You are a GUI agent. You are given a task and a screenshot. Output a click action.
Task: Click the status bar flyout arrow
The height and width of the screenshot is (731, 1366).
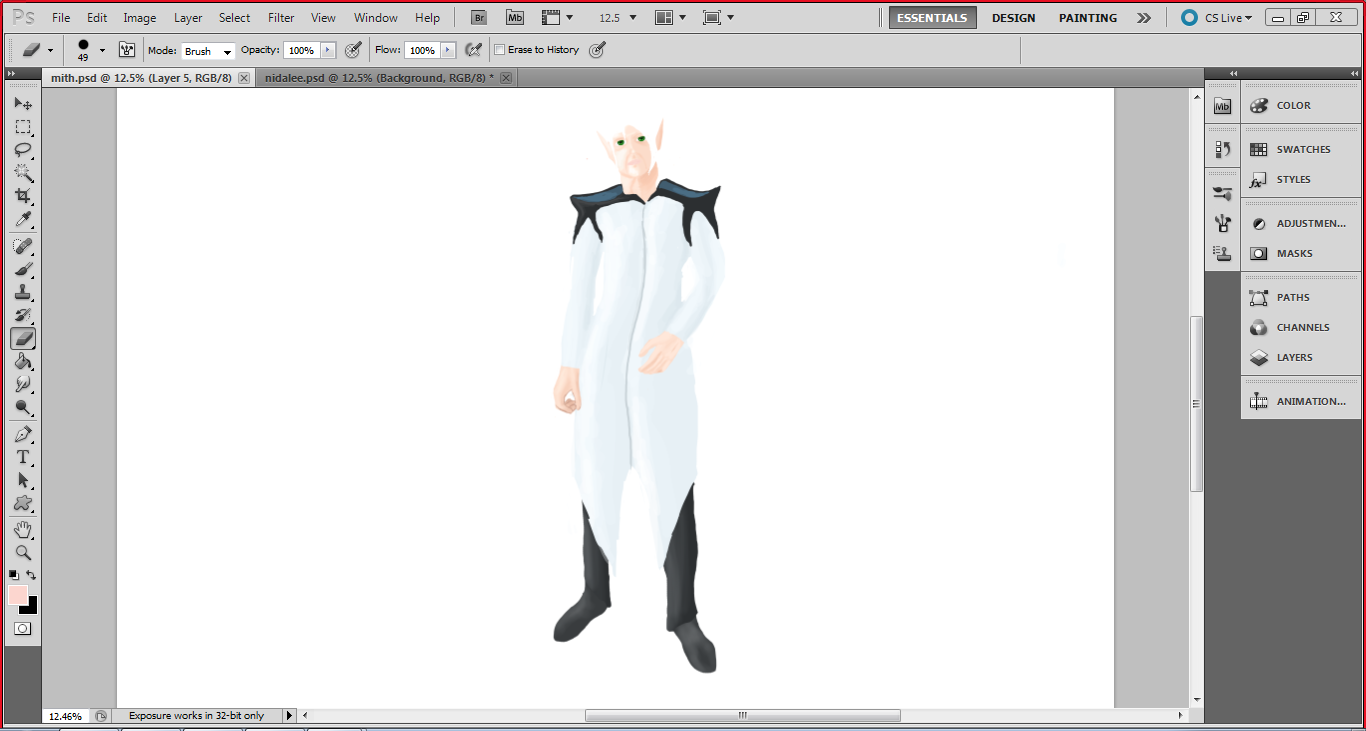pos(290,716)
